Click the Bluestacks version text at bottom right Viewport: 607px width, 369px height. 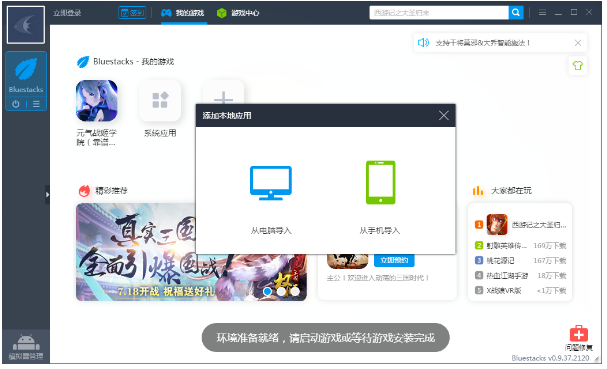550,358
